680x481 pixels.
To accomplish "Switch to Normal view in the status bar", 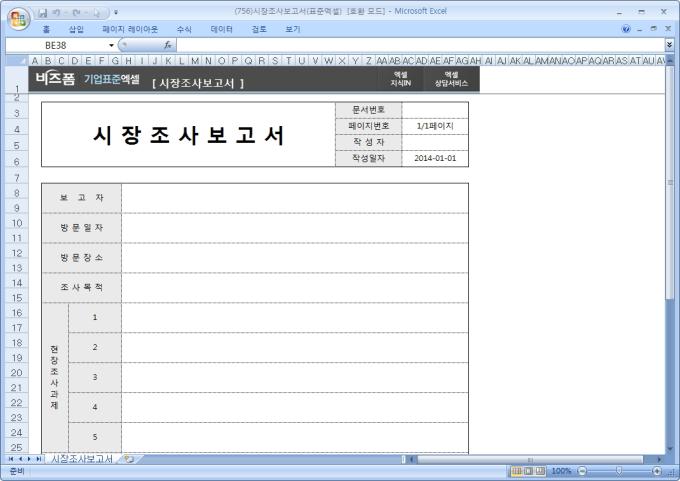I will (517, 471).
